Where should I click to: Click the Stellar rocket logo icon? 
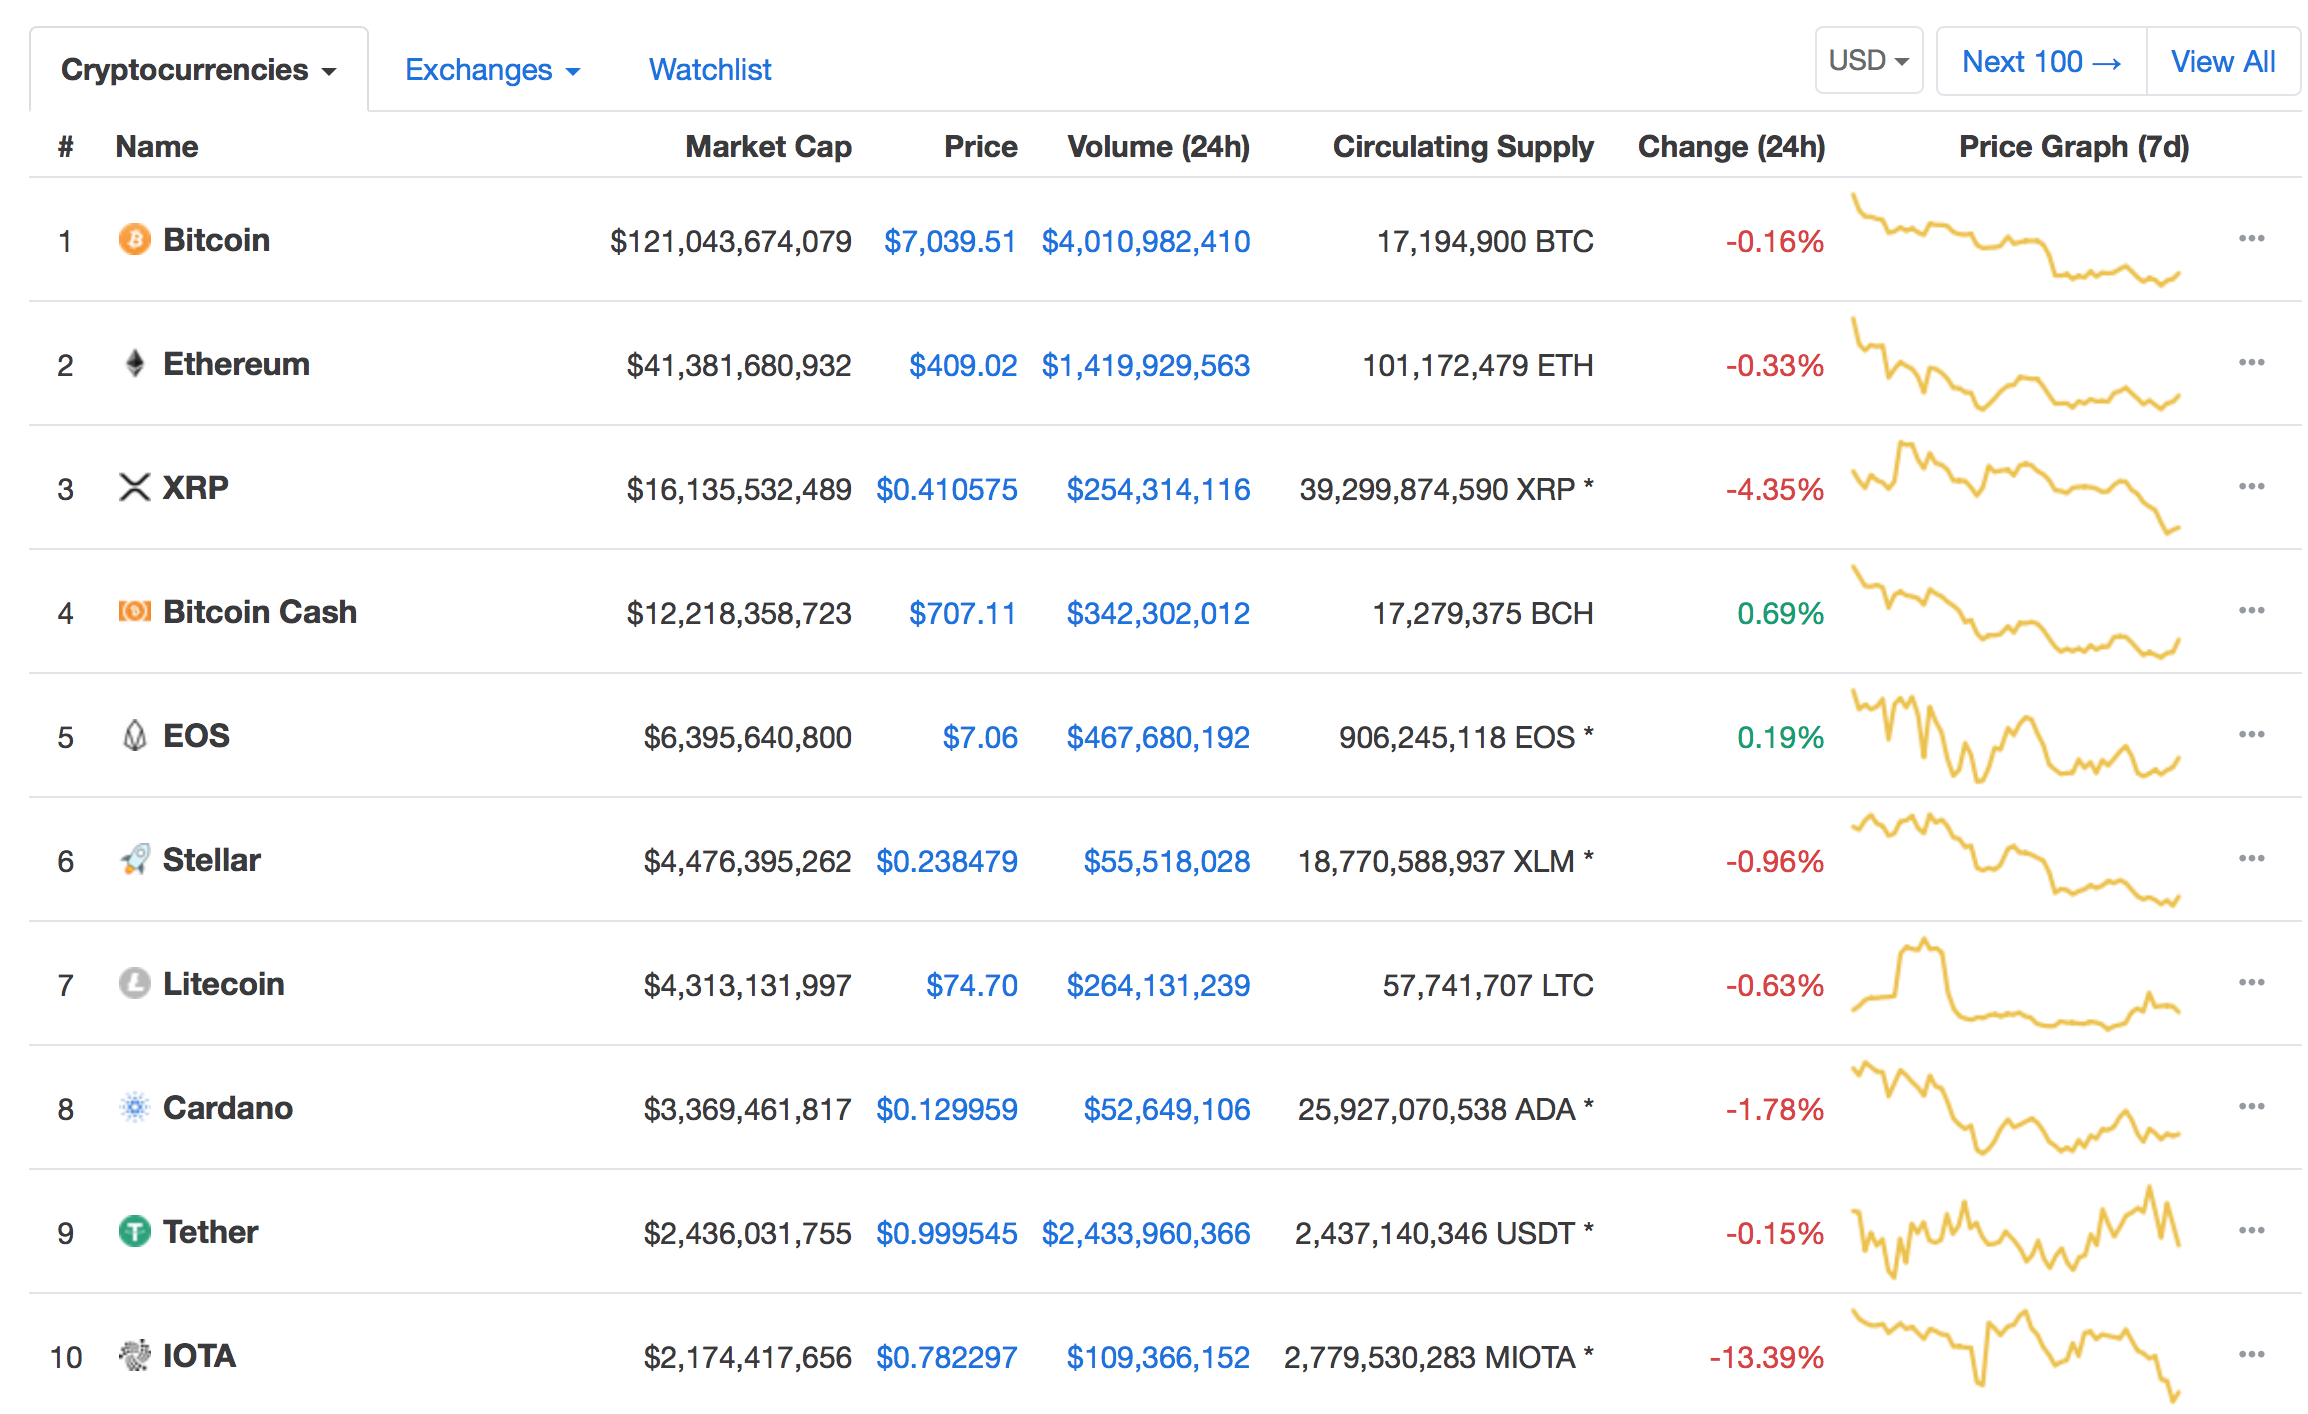click(135, 859)
